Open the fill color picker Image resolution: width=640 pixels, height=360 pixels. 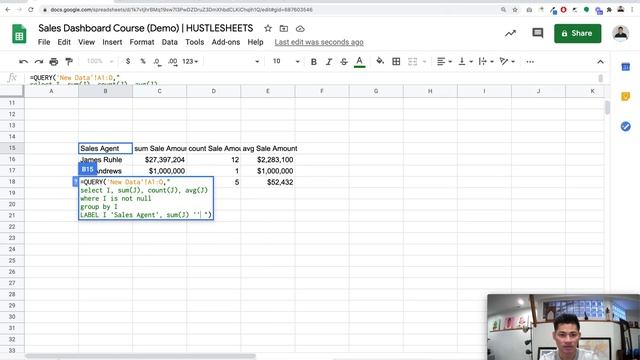point(380,61)
